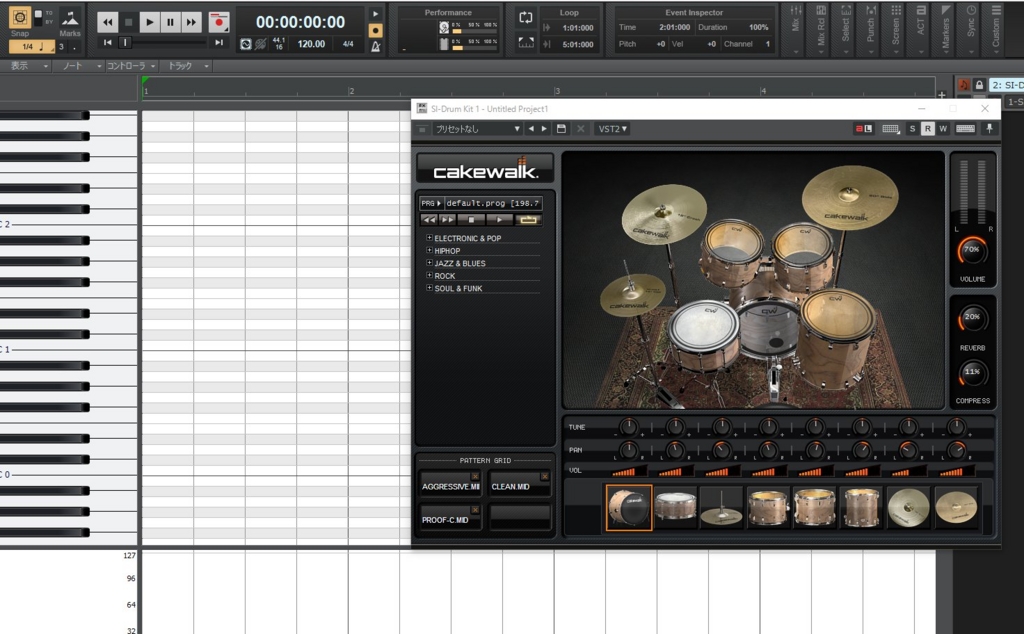Screen dimensions: 1024x634
Task: Open the 1/4 snap resolution dropdown
Action: [x=32, y=46]
